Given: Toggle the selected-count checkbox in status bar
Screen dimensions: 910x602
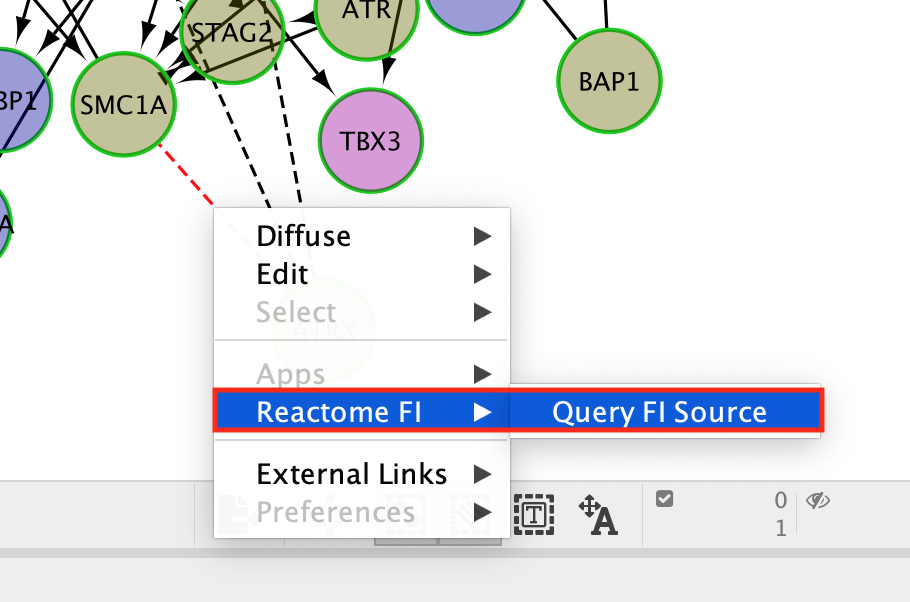Looking at the screenshot, I should point(664,499).
